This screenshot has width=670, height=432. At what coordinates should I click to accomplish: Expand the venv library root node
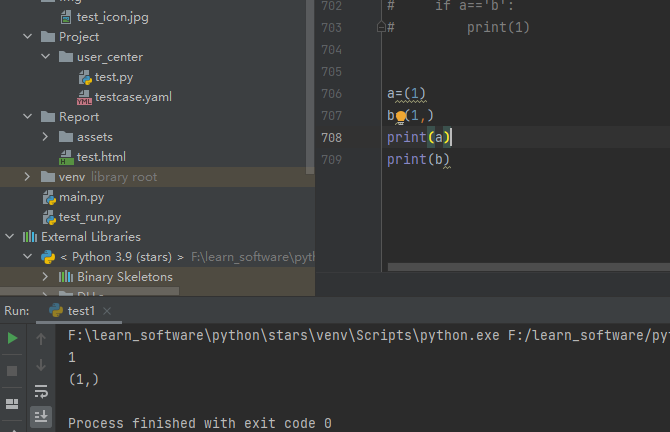[x=27, y=177]
